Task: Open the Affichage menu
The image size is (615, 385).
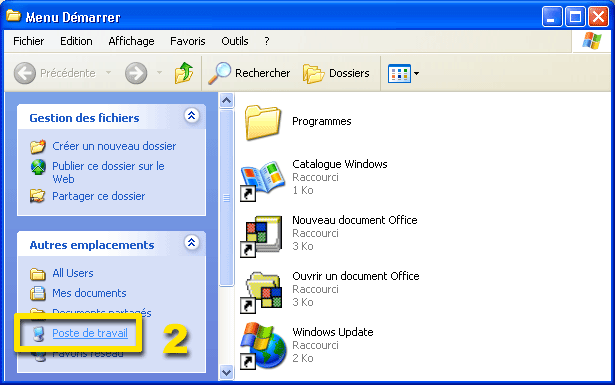Action: [x=131, y=41]
